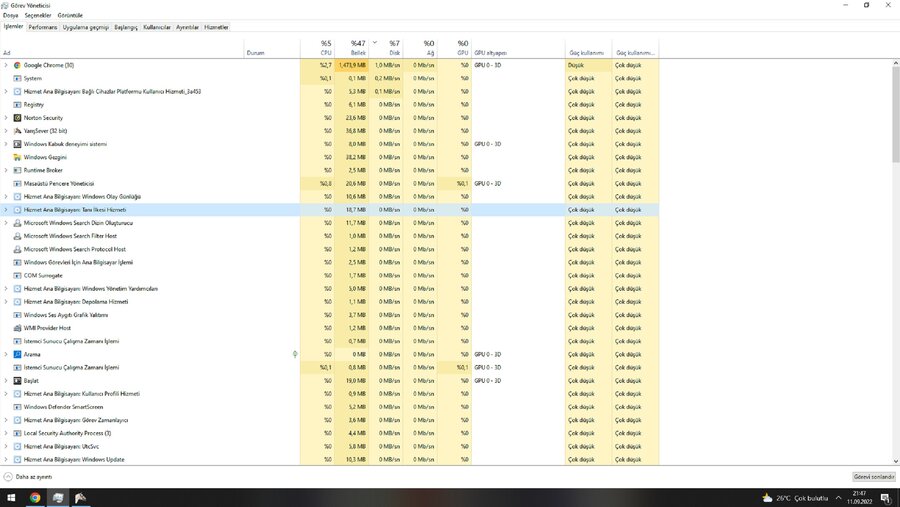The image size is (900, 507).
Task: Select the Hizmet Ana Bilgisayarı: Tanı İlkesi Hizmeti row
Action: click(329, 210)
